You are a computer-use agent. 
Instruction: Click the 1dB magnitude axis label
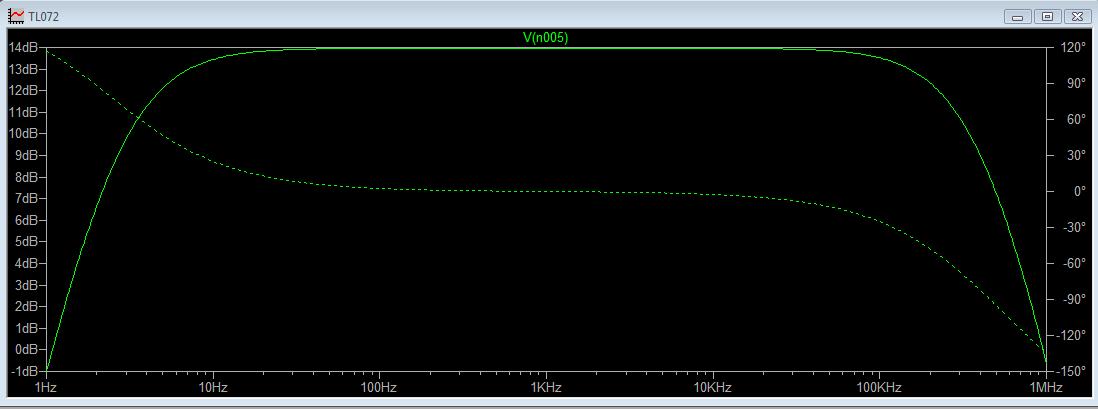tap(27, 328)
